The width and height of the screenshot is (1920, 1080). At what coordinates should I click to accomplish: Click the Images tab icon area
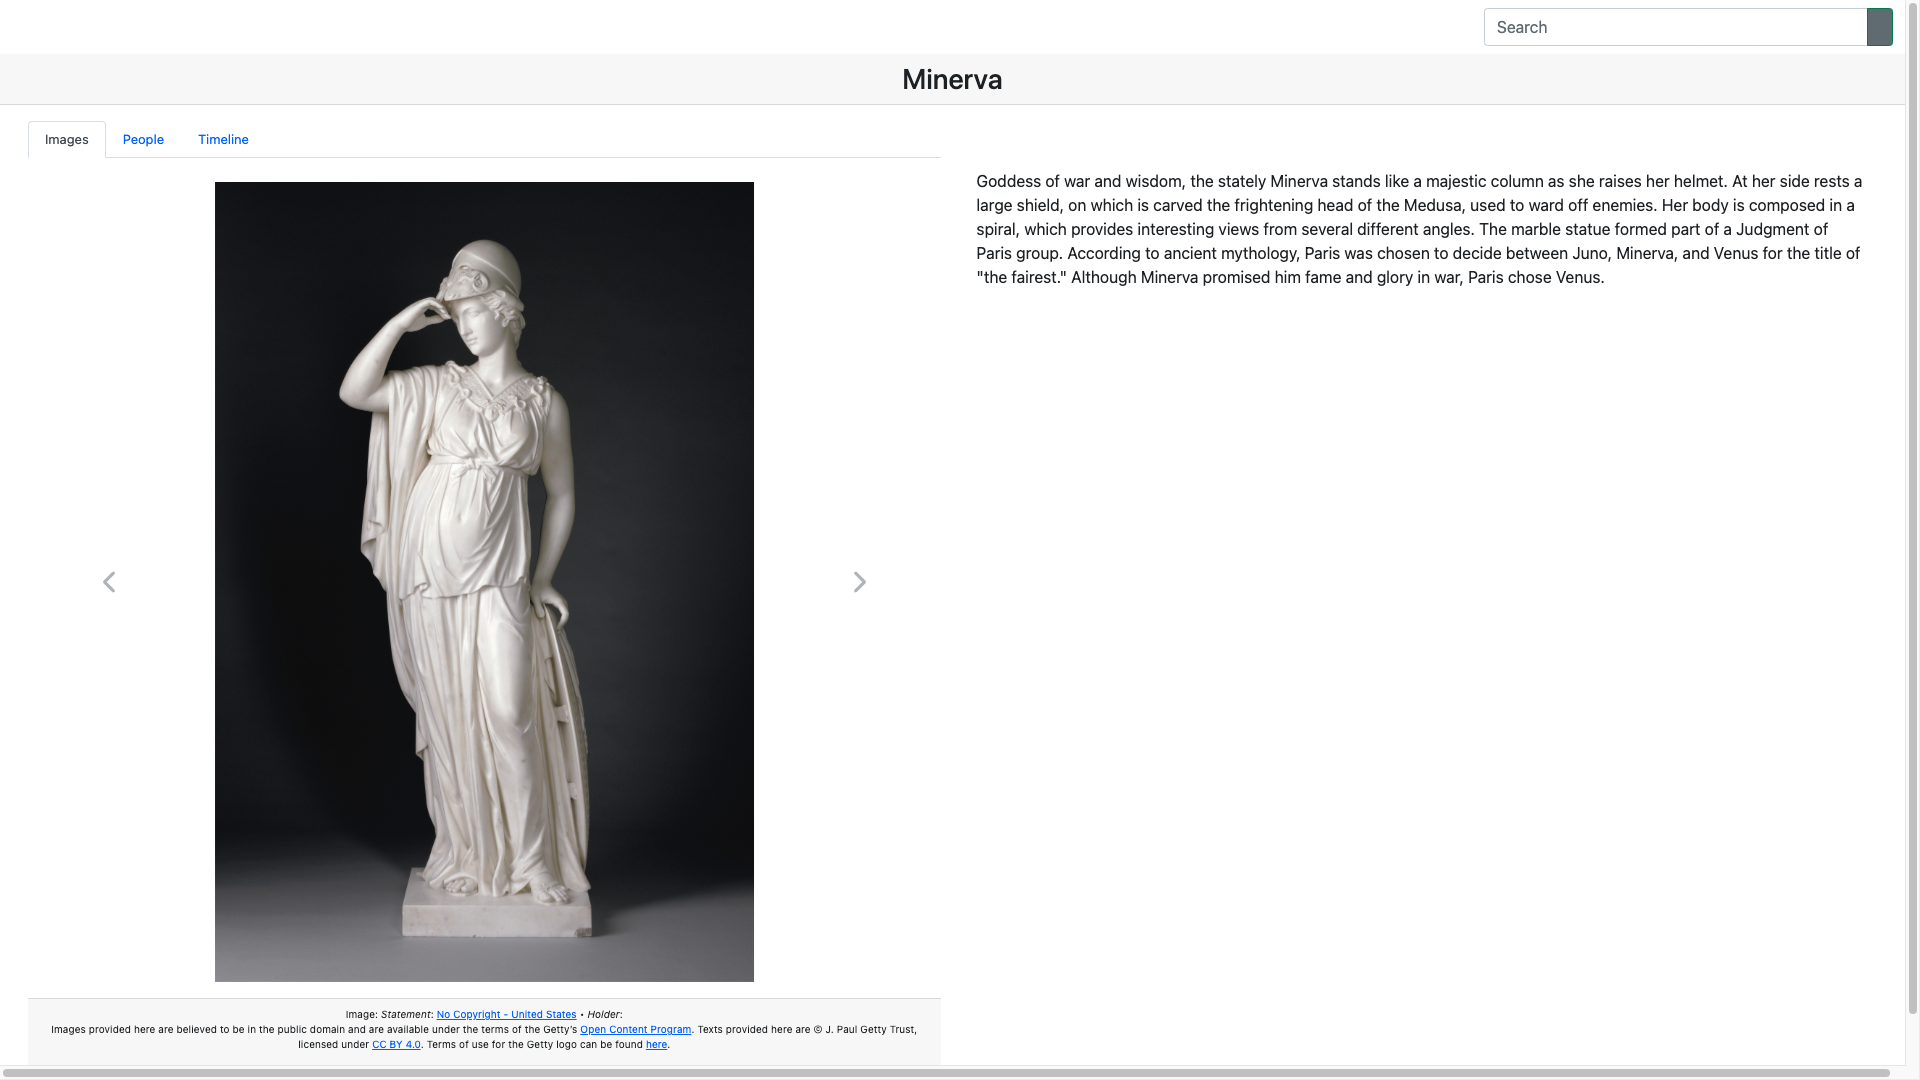66,138
